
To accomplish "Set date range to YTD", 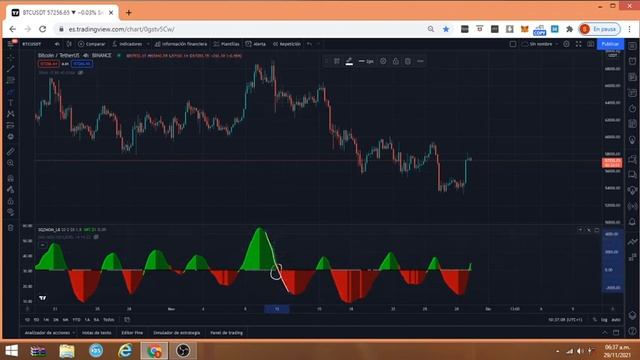I will (x=76, y=320).
